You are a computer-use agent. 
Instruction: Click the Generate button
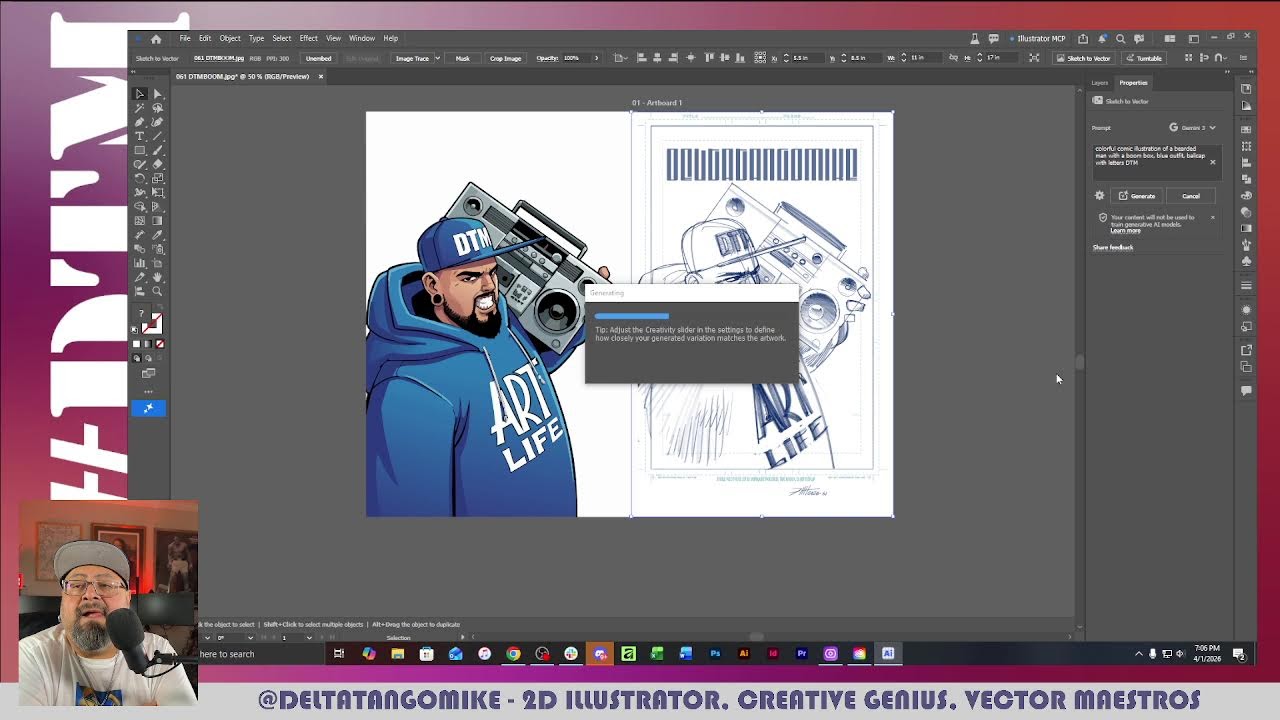(1137, 196)
